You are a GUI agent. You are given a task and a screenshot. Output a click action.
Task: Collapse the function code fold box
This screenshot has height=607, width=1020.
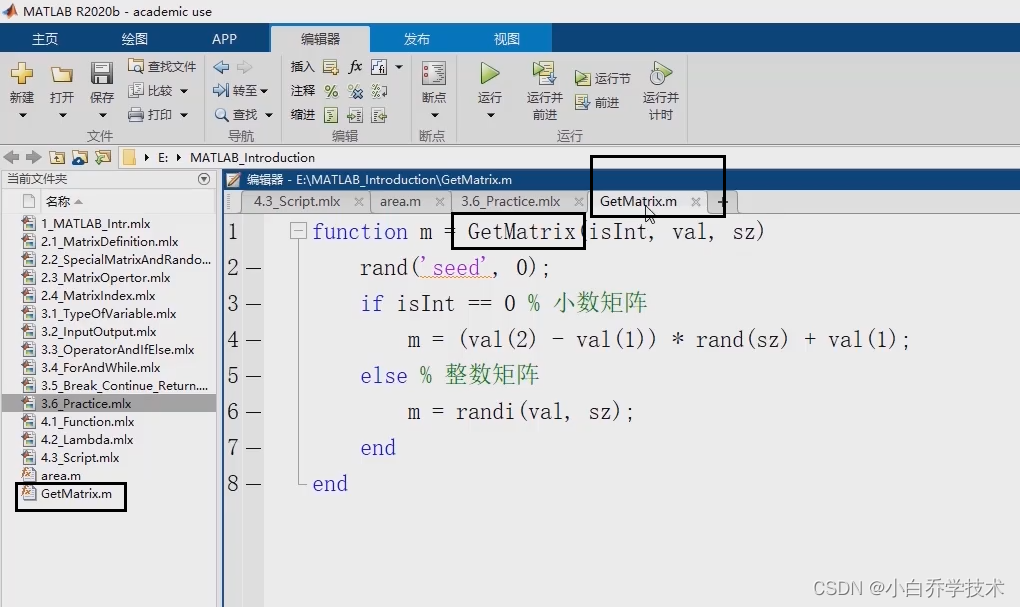point(297,232)
